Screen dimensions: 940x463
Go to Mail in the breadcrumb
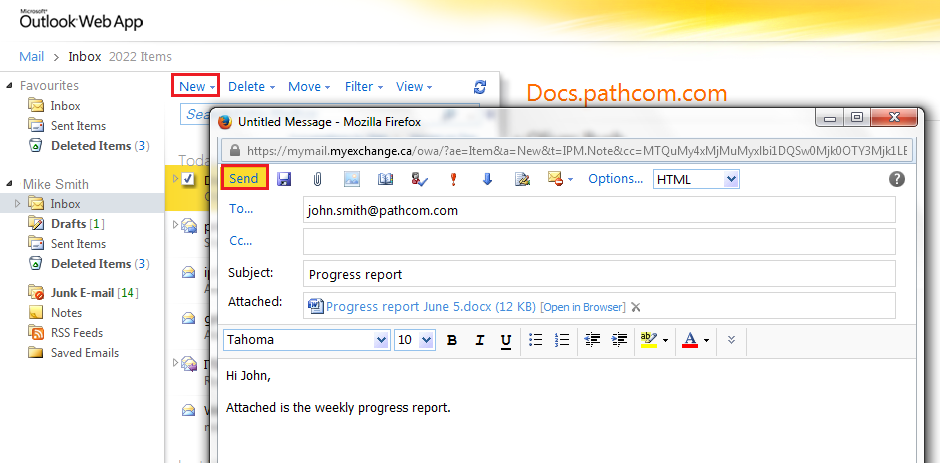coord(32,56)
